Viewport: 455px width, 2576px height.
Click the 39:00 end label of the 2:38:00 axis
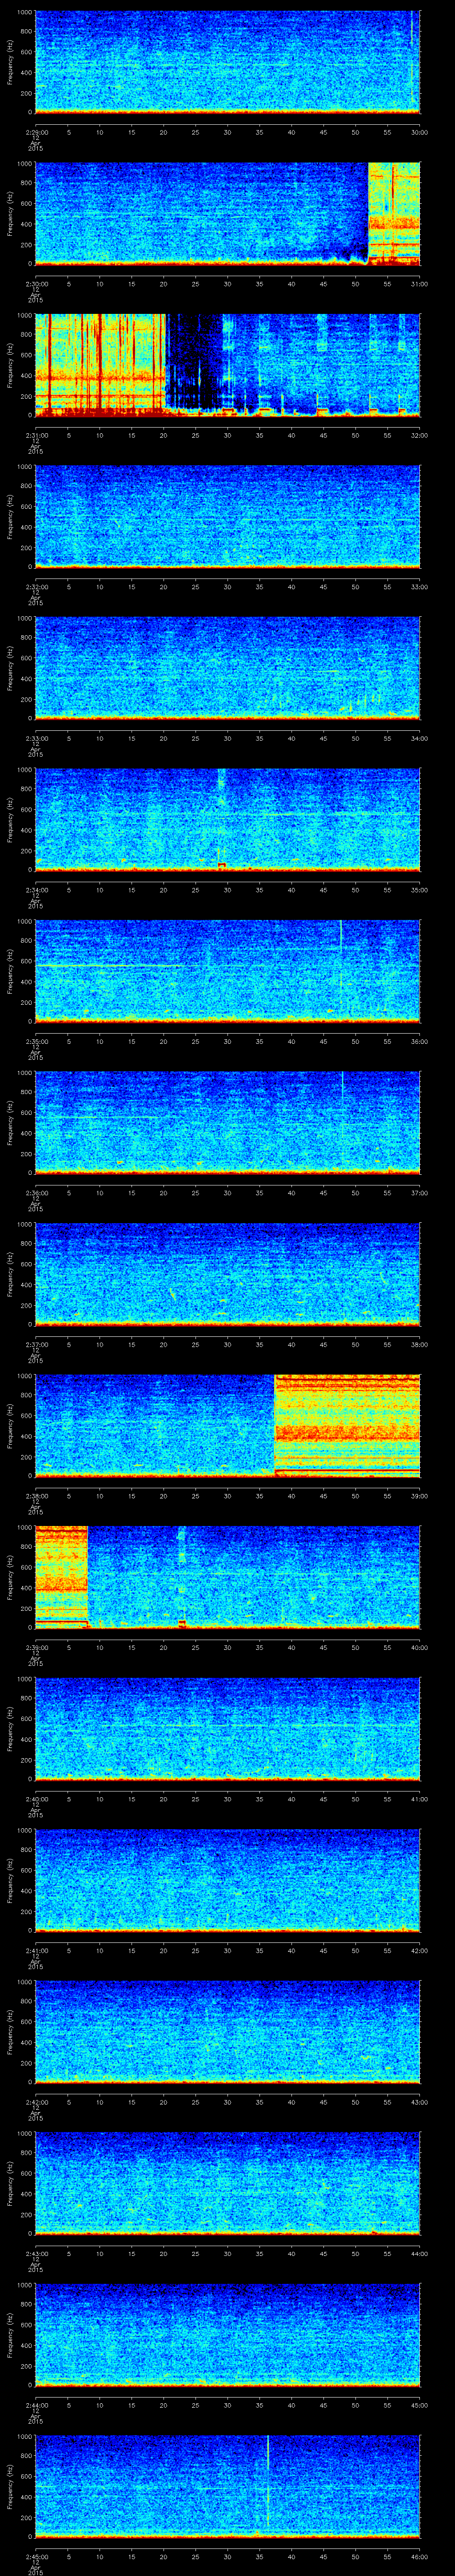[x=420, y=1496]
